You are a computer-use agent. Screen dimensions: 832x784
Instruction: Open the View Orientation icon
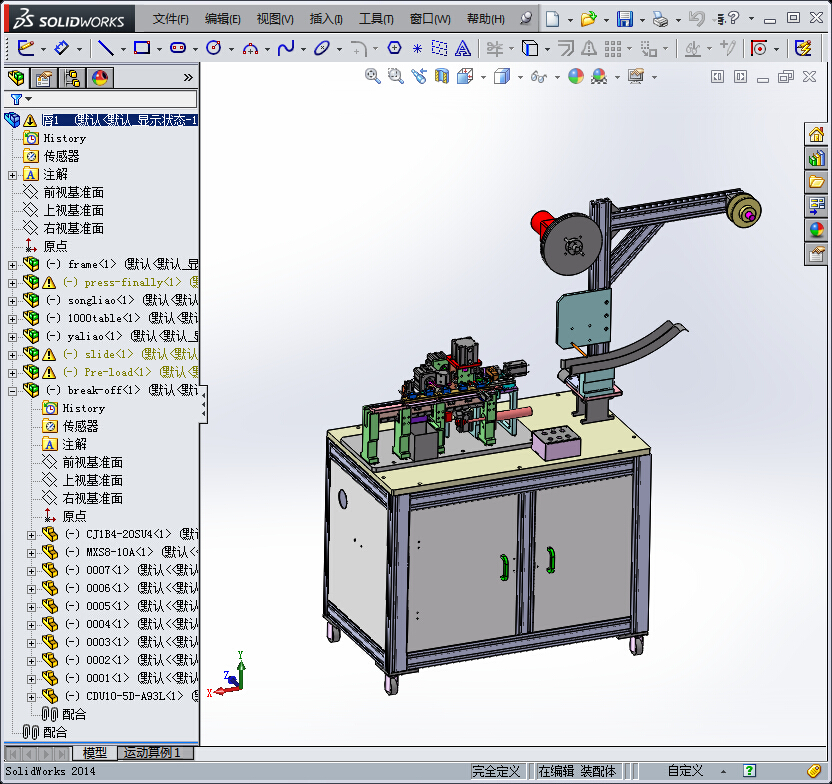click(465, 76)
